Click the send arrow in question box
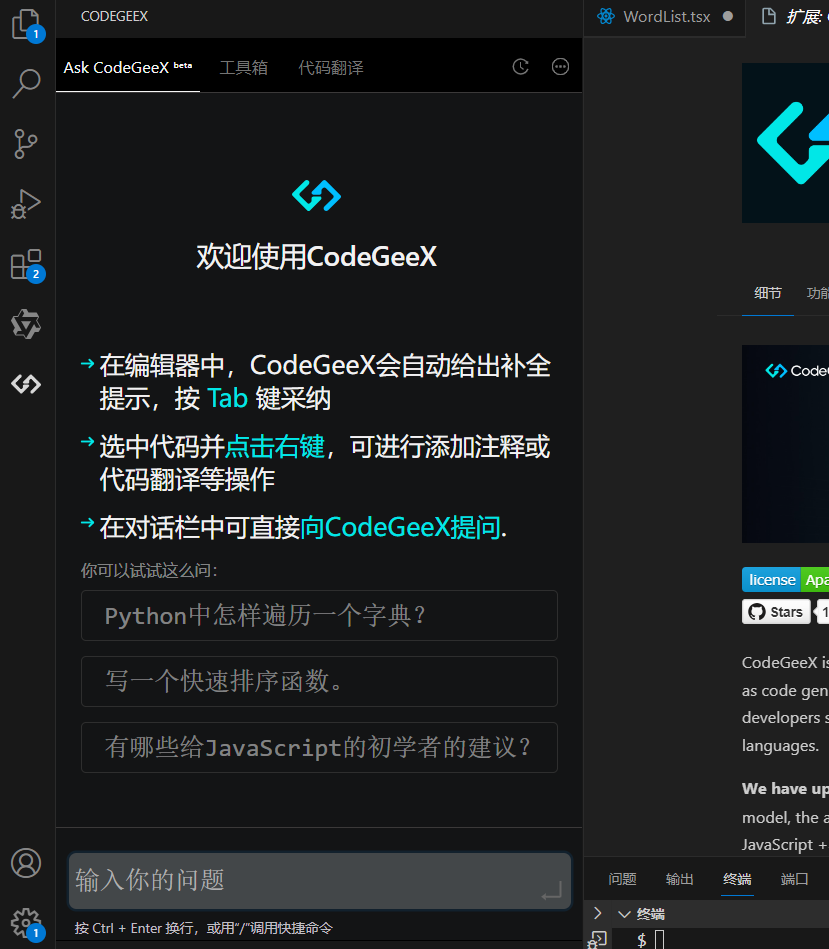 point(552,892)
